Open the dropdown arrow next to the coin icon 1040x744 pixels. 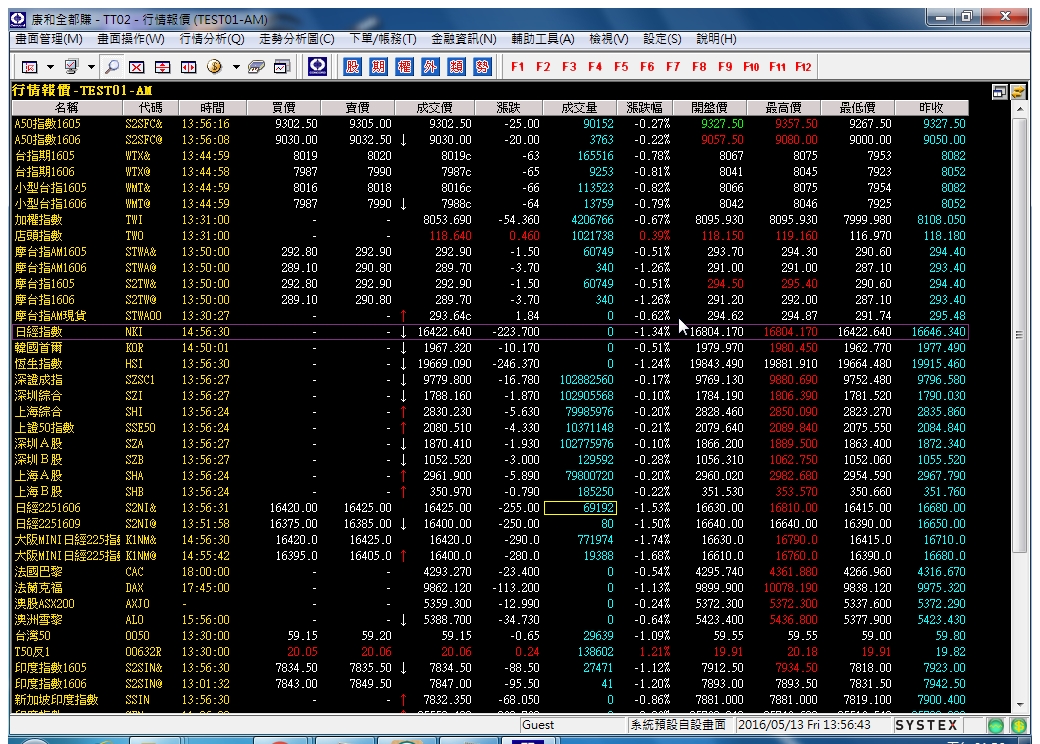pyautogui.click(x=235, y=67)
